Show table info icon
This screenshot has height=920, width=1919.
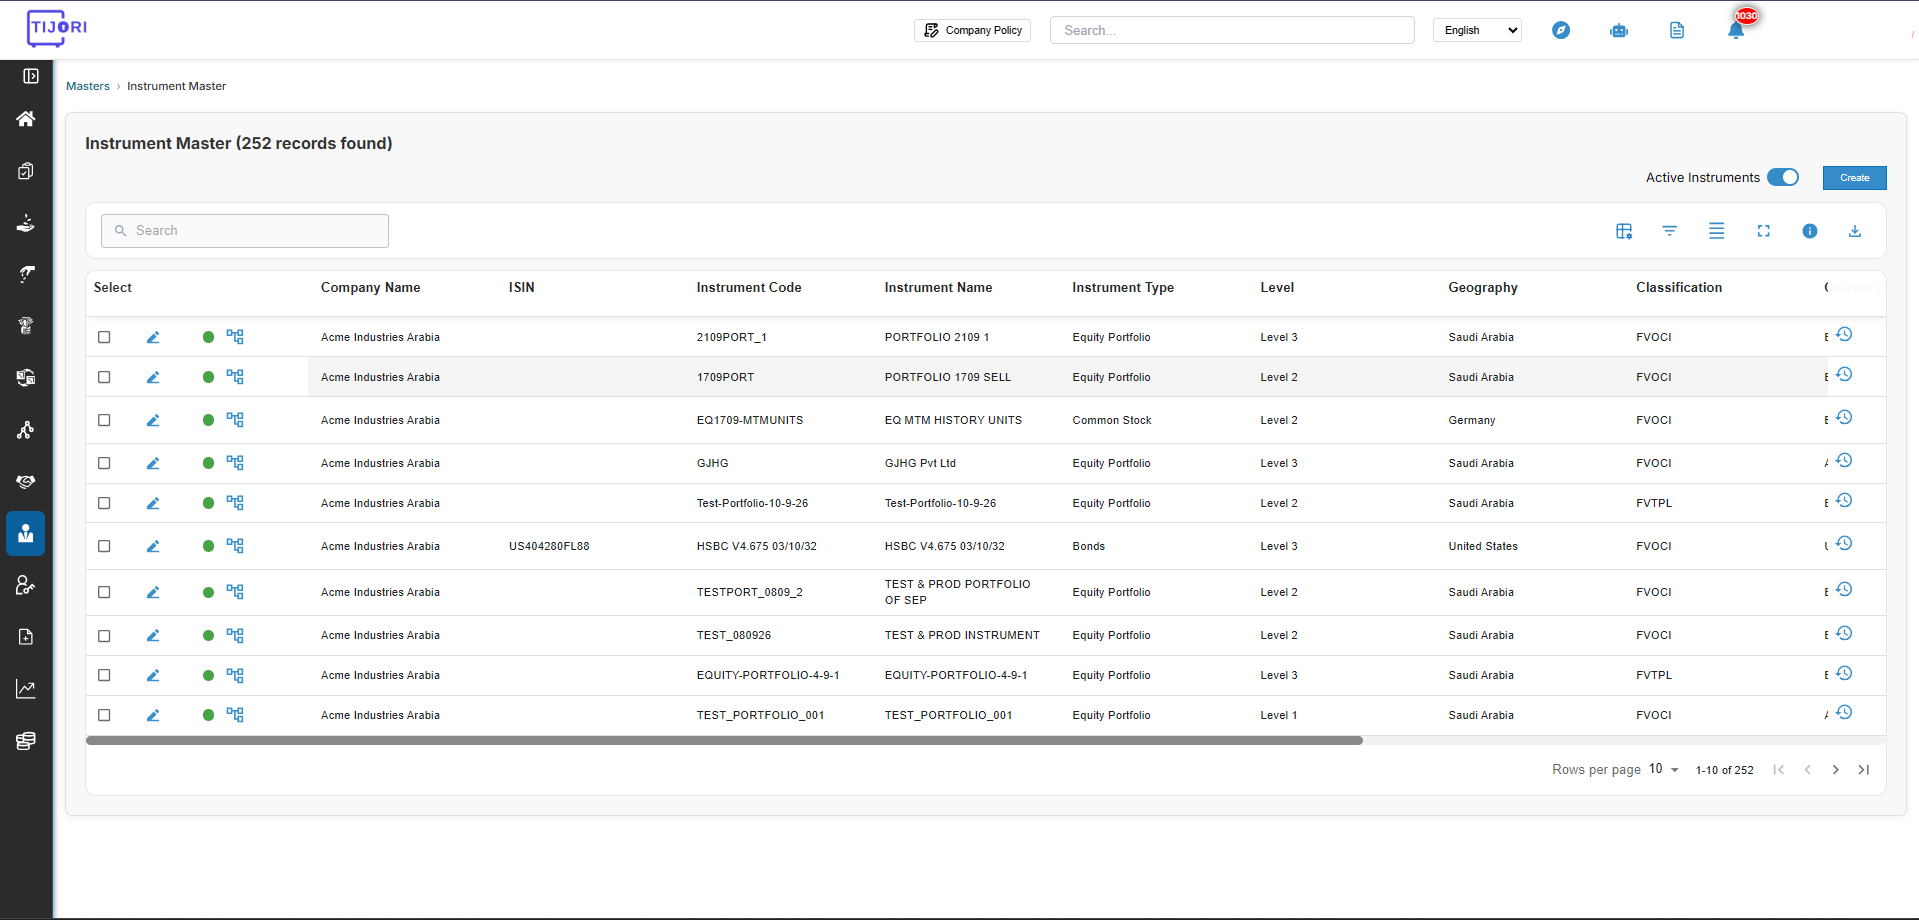click(x=1810, y=231)
